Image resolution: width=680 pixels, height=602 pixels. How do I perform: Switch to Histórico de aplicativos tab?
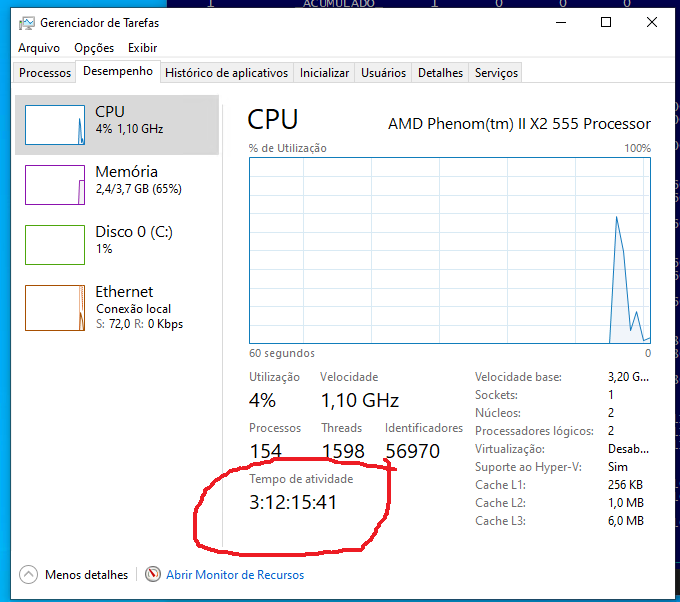226,73
